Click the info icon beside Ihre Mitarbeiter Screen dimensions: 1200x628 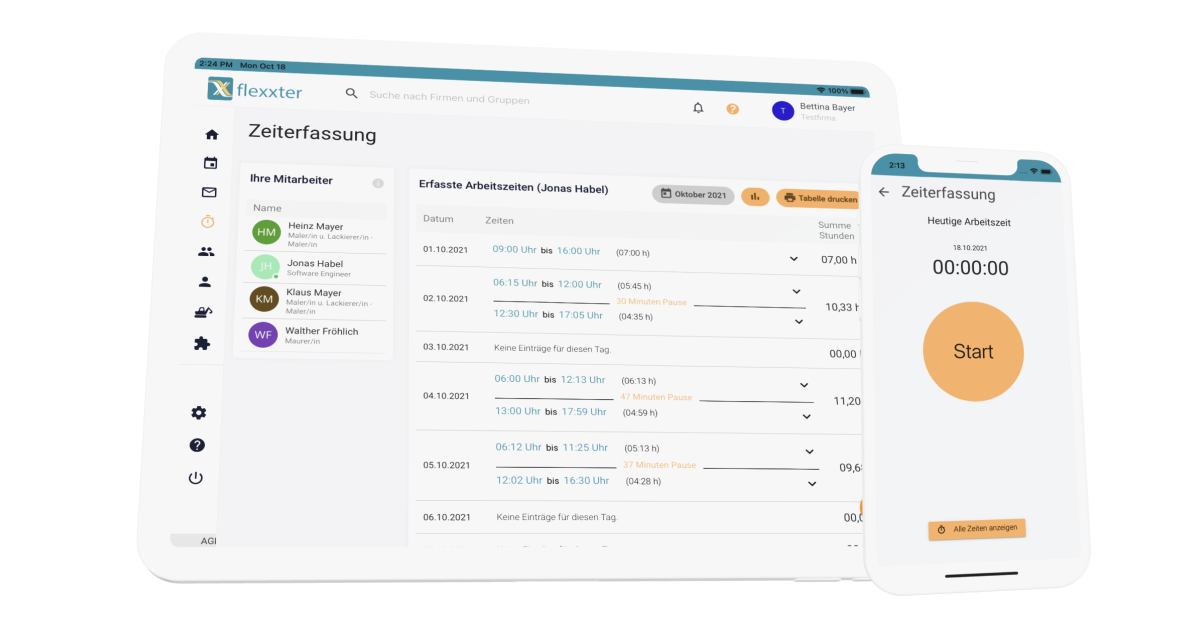[x=378, y=183]
